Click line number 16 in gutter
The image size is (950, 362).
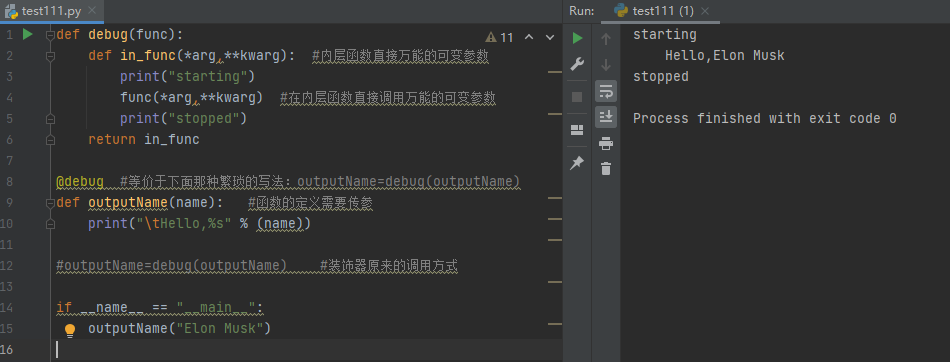coord(7,350)
